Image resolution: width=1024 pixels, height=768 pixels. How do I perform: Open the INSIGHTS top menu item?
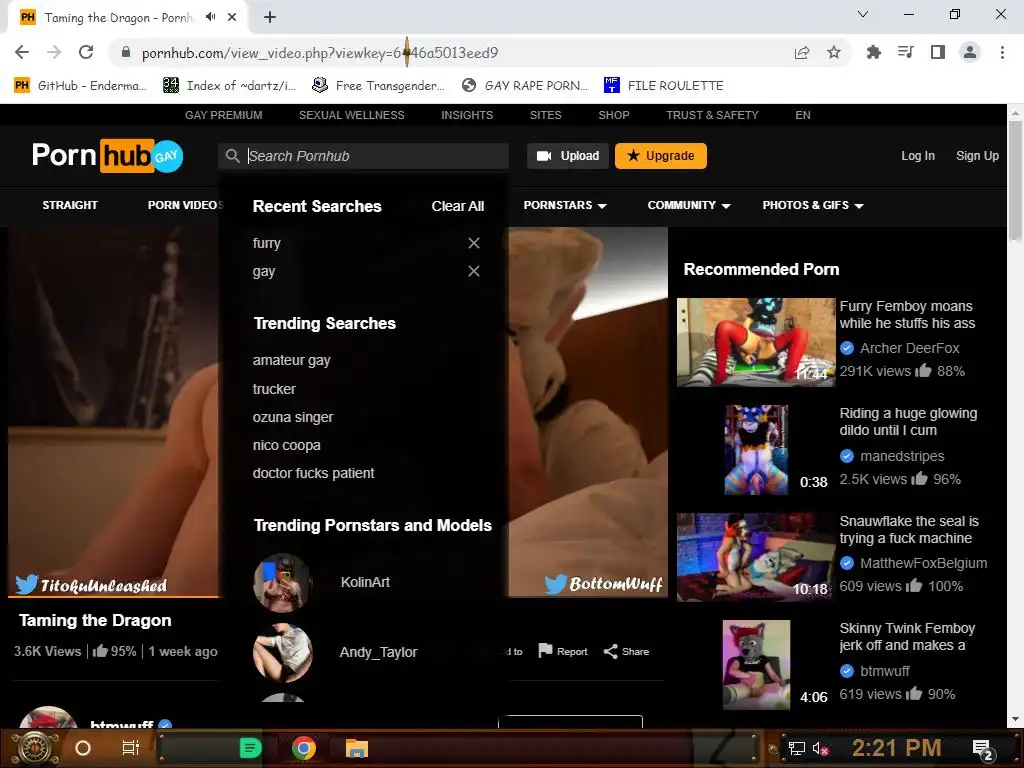point(467,115)
